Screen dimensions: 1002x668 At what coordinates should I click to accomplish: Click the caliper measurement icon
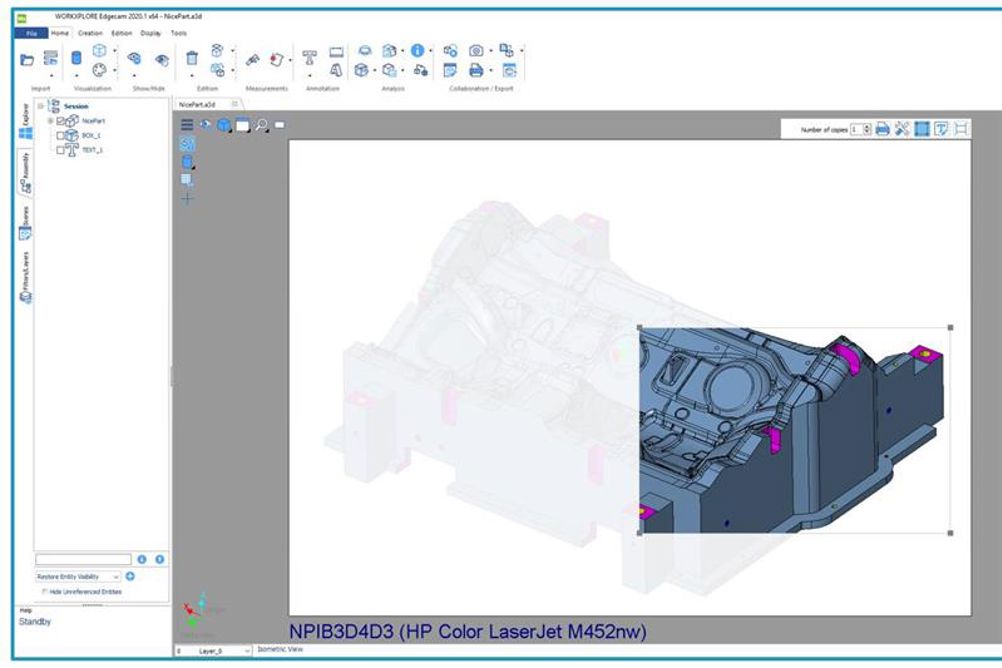click(x=252, y=59)
